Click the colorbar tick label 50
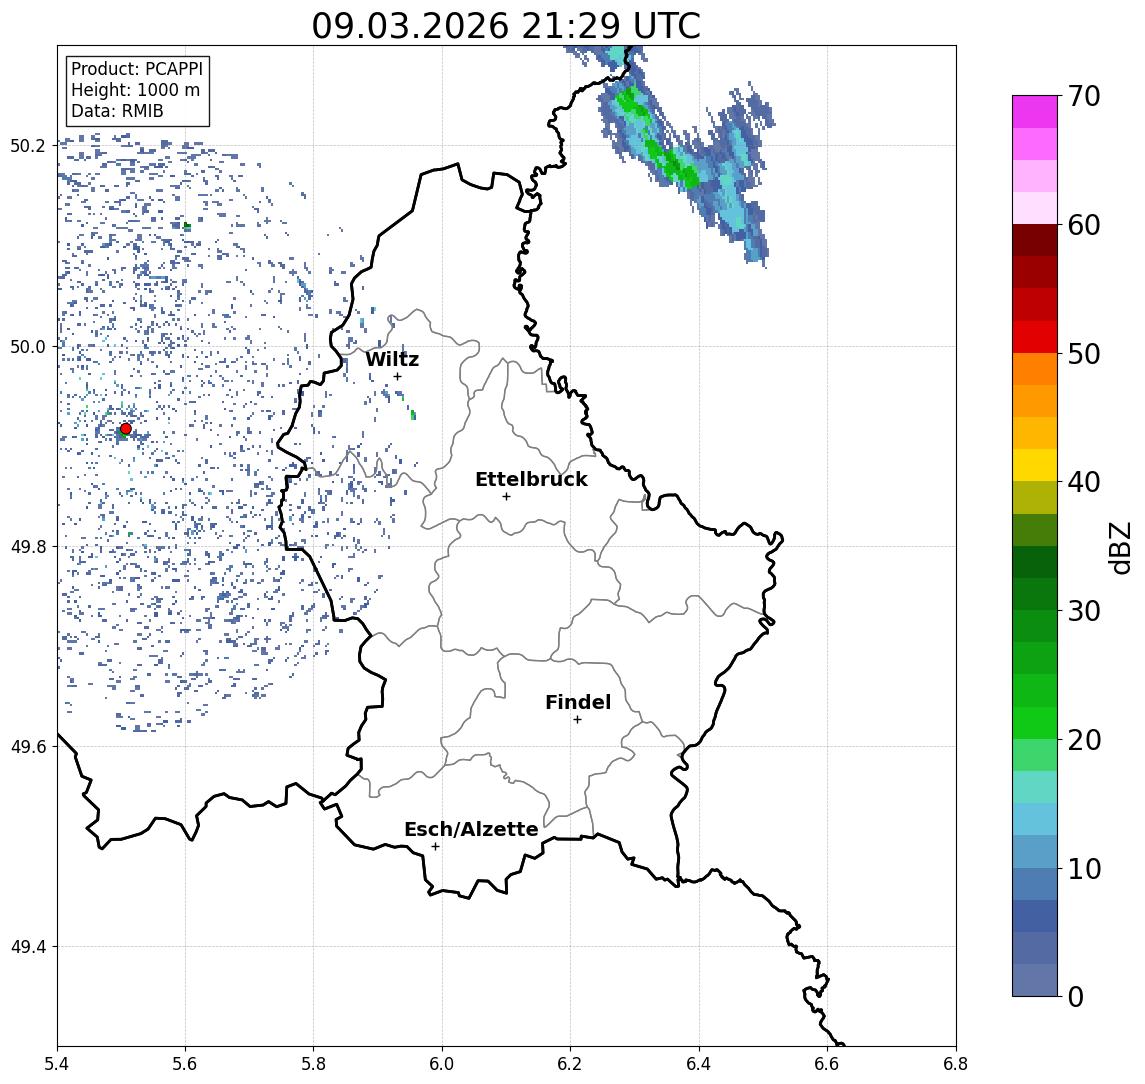This screenshot has height=1084, width=1145. [x=1084, y=354]
